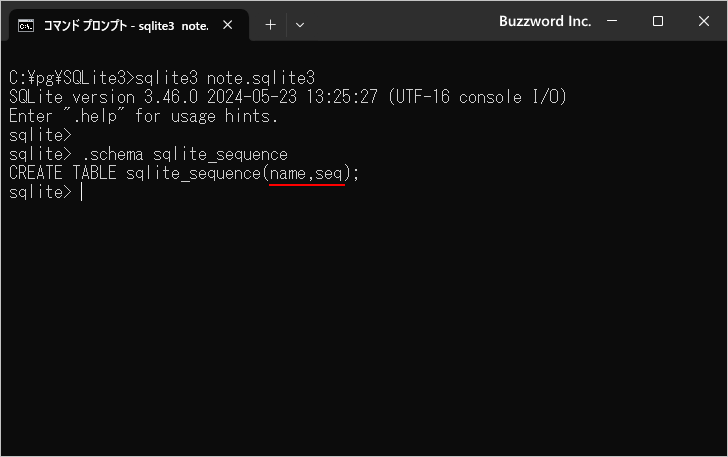Close the terminal window
Screen dimensions: 728x457
pyautogui.click(x=702, y=21)
